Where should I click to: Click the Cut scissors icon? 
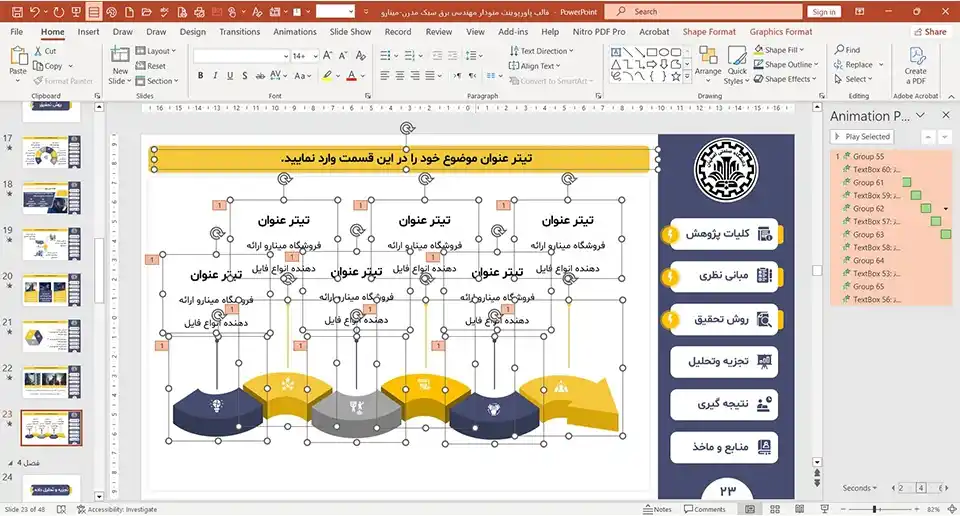point(38,51)
